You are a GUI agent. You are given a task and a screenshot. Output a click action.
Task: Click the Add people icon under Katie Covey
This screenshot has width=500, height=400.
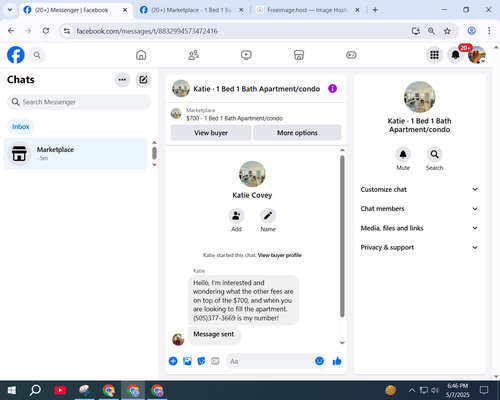tap(236, 216)
